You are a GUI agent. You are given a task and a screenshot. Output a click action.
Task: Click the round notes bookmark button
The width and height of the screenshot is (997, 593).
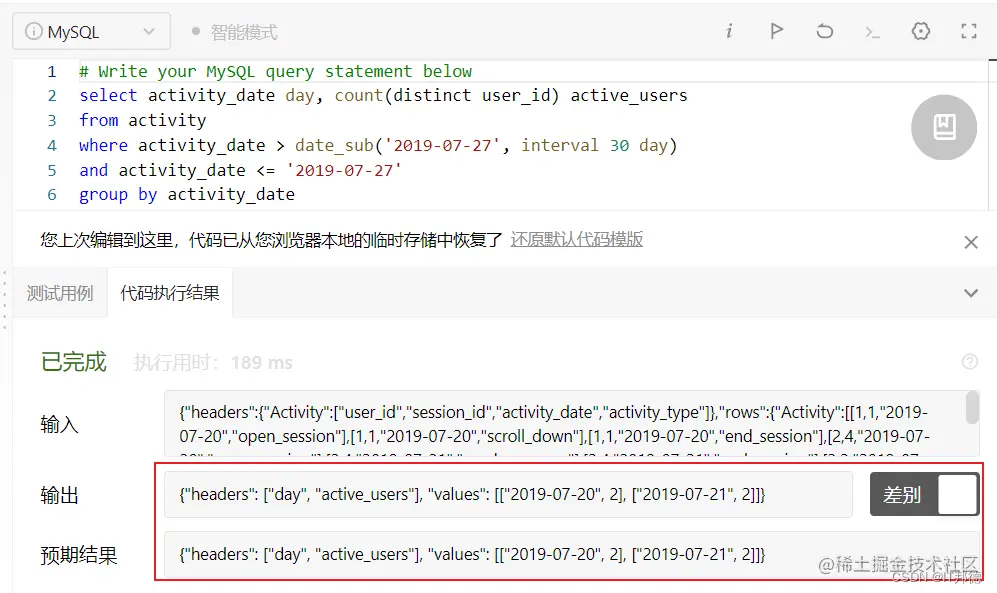click(x=944, y=127)
